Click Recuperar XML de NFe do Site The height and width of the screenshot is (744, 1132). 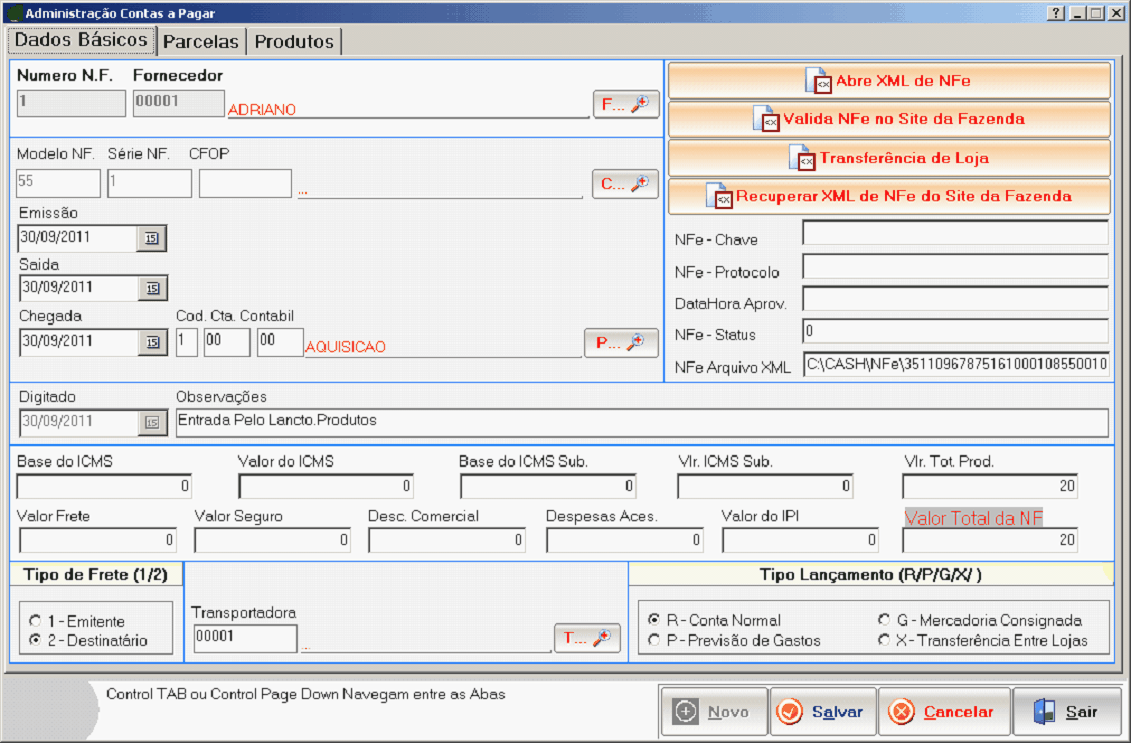tap(889, 196)
